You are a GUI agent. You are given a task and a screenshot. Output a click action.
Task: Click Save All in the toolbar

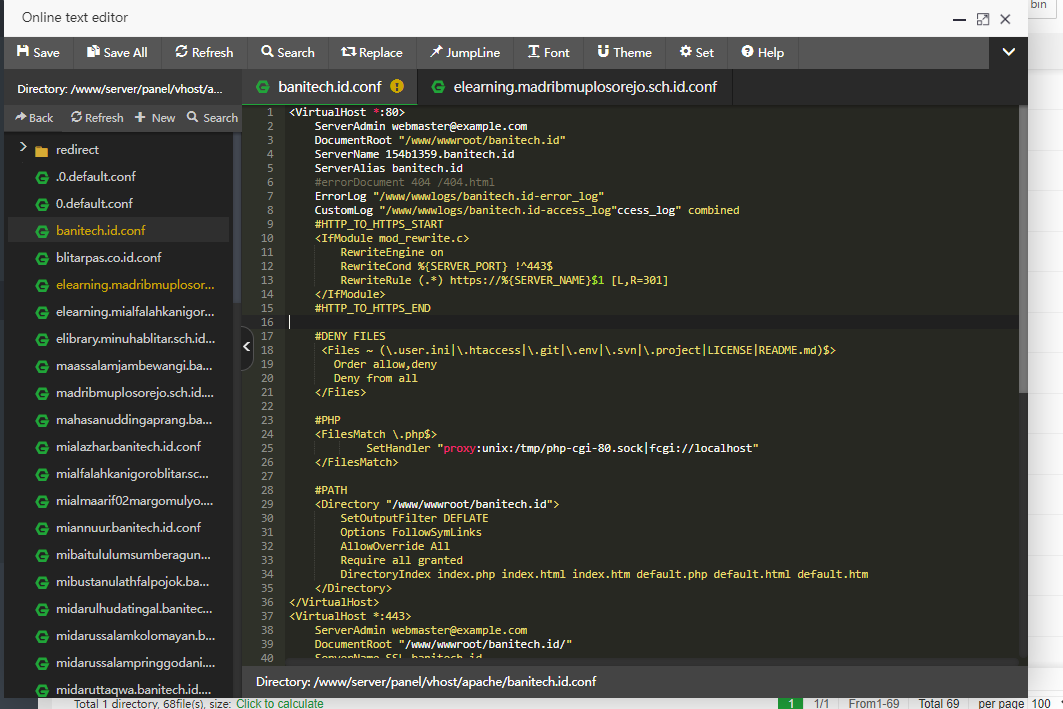click(x=117, y=53)
